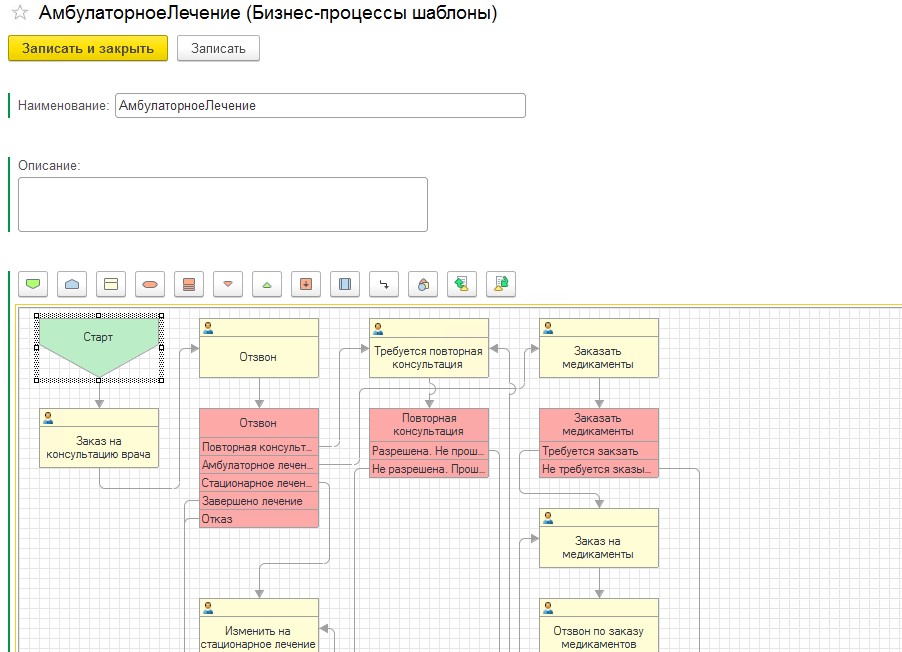Click into the Описание text area
The image size is (902, 652).
[223, 204]
